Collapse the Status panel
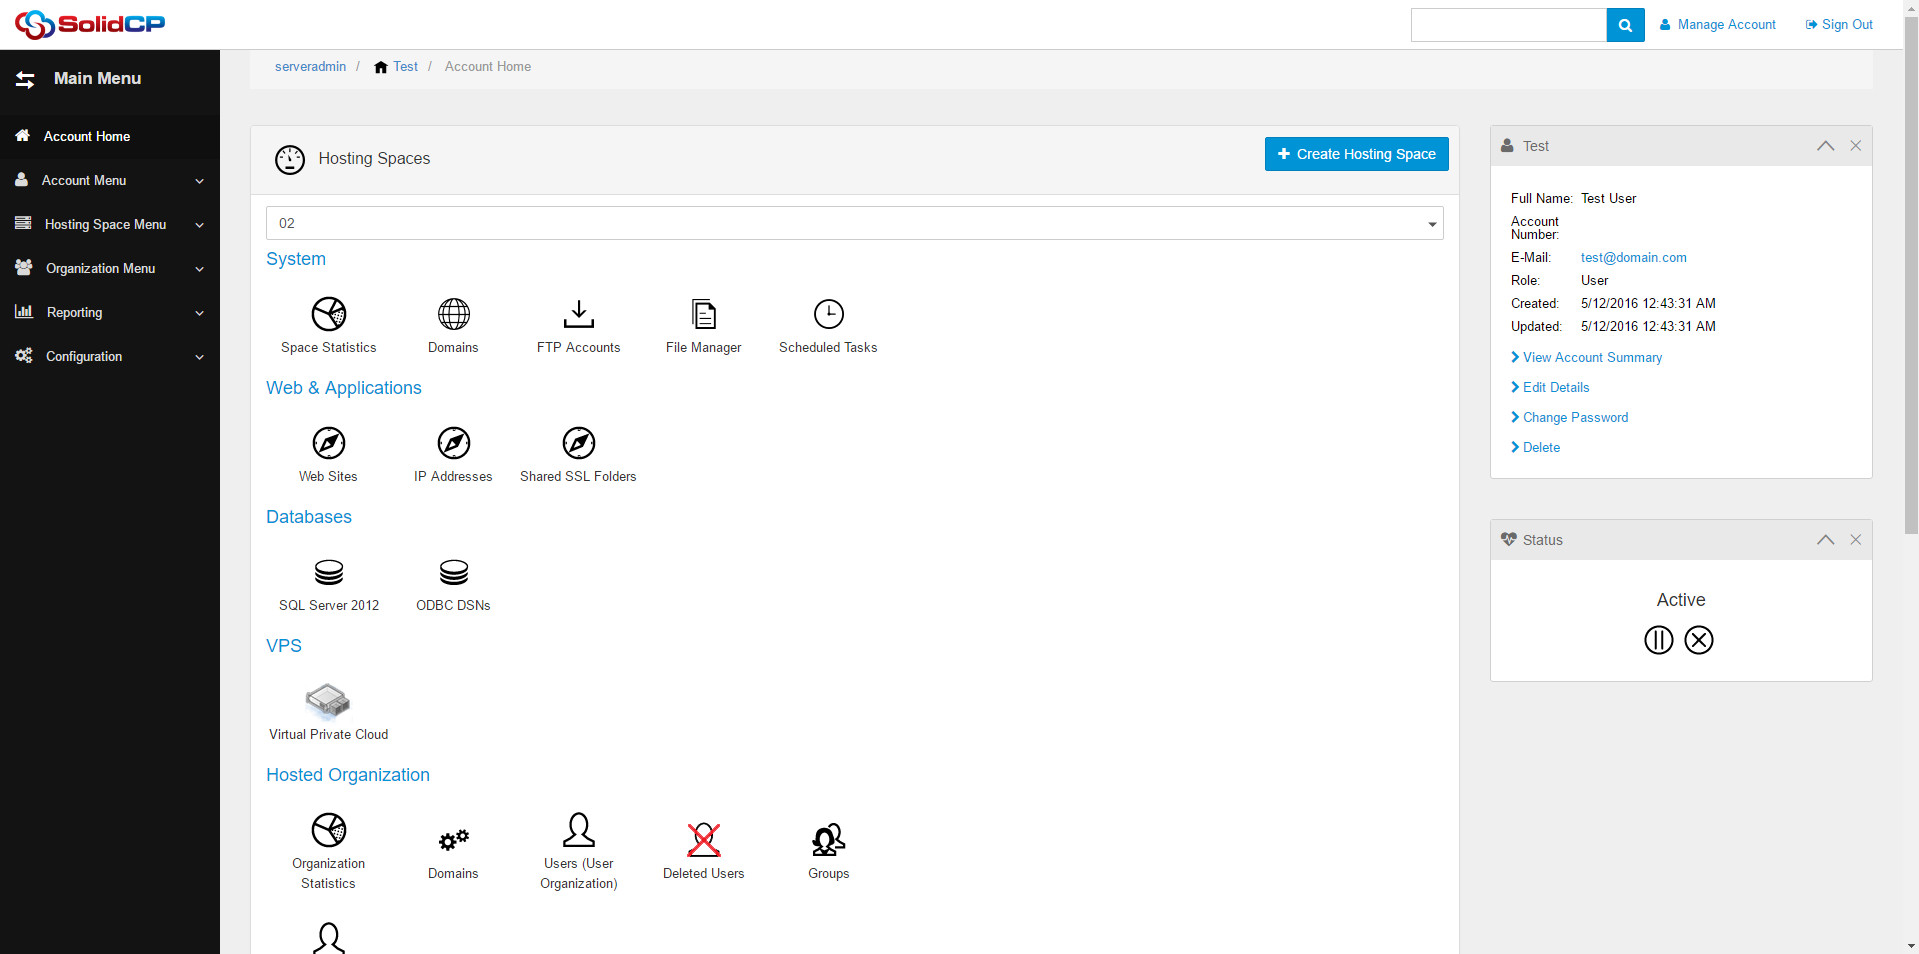The image size is (1919, 954). coord(1825,540)
